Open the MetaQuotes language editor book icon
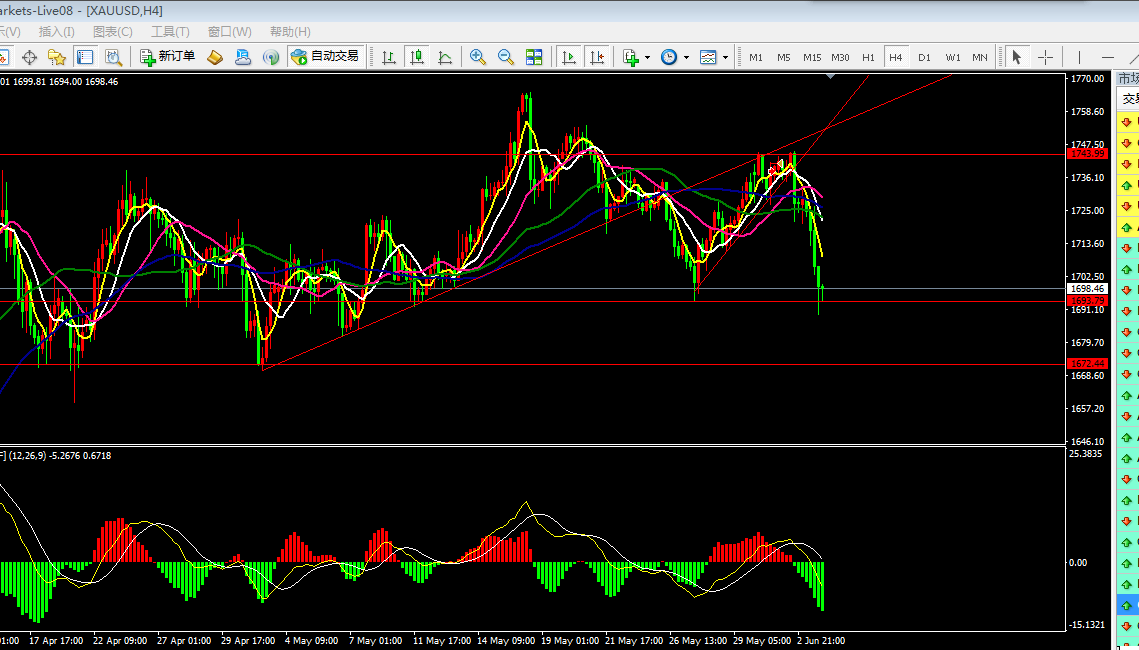Viewport: 1139px width, 650px height. click(215, 57)
